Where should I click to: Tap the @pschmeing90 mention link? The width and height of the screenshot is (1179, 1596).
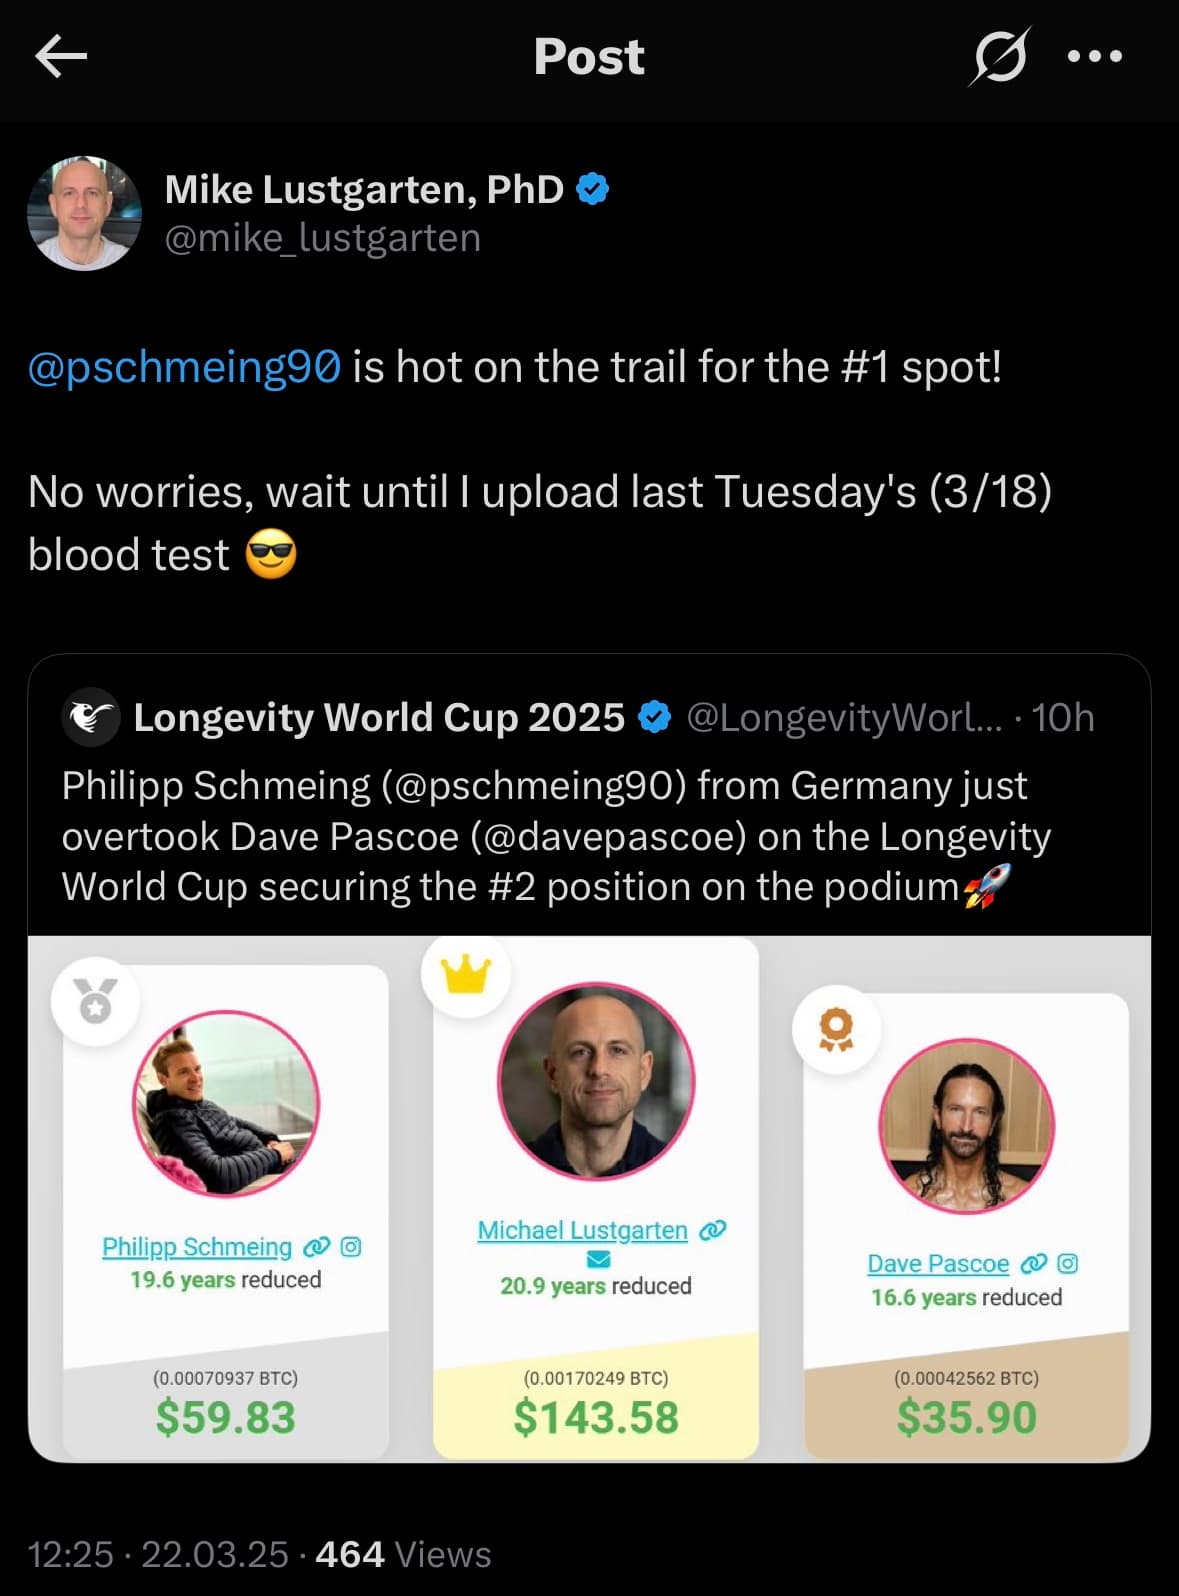[185, 367]
